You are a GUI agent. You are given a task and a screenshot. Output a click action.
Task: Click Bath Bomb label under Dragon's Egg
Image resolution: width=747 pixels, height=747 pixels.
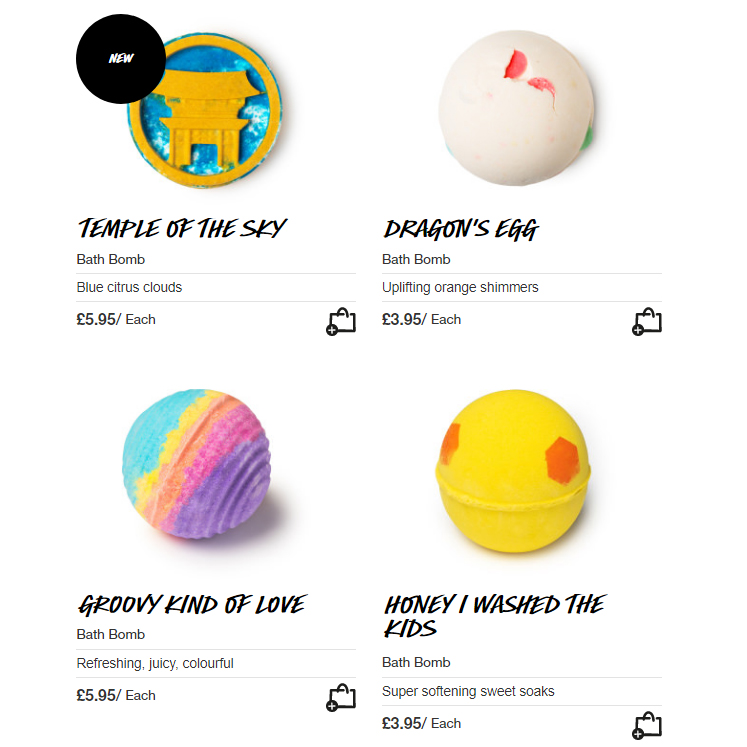(x=416, y=260)
